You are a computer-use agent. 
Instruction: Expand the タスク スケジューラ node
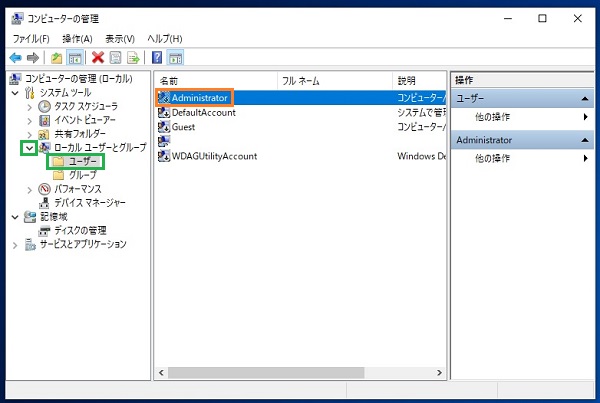[29, 107]
